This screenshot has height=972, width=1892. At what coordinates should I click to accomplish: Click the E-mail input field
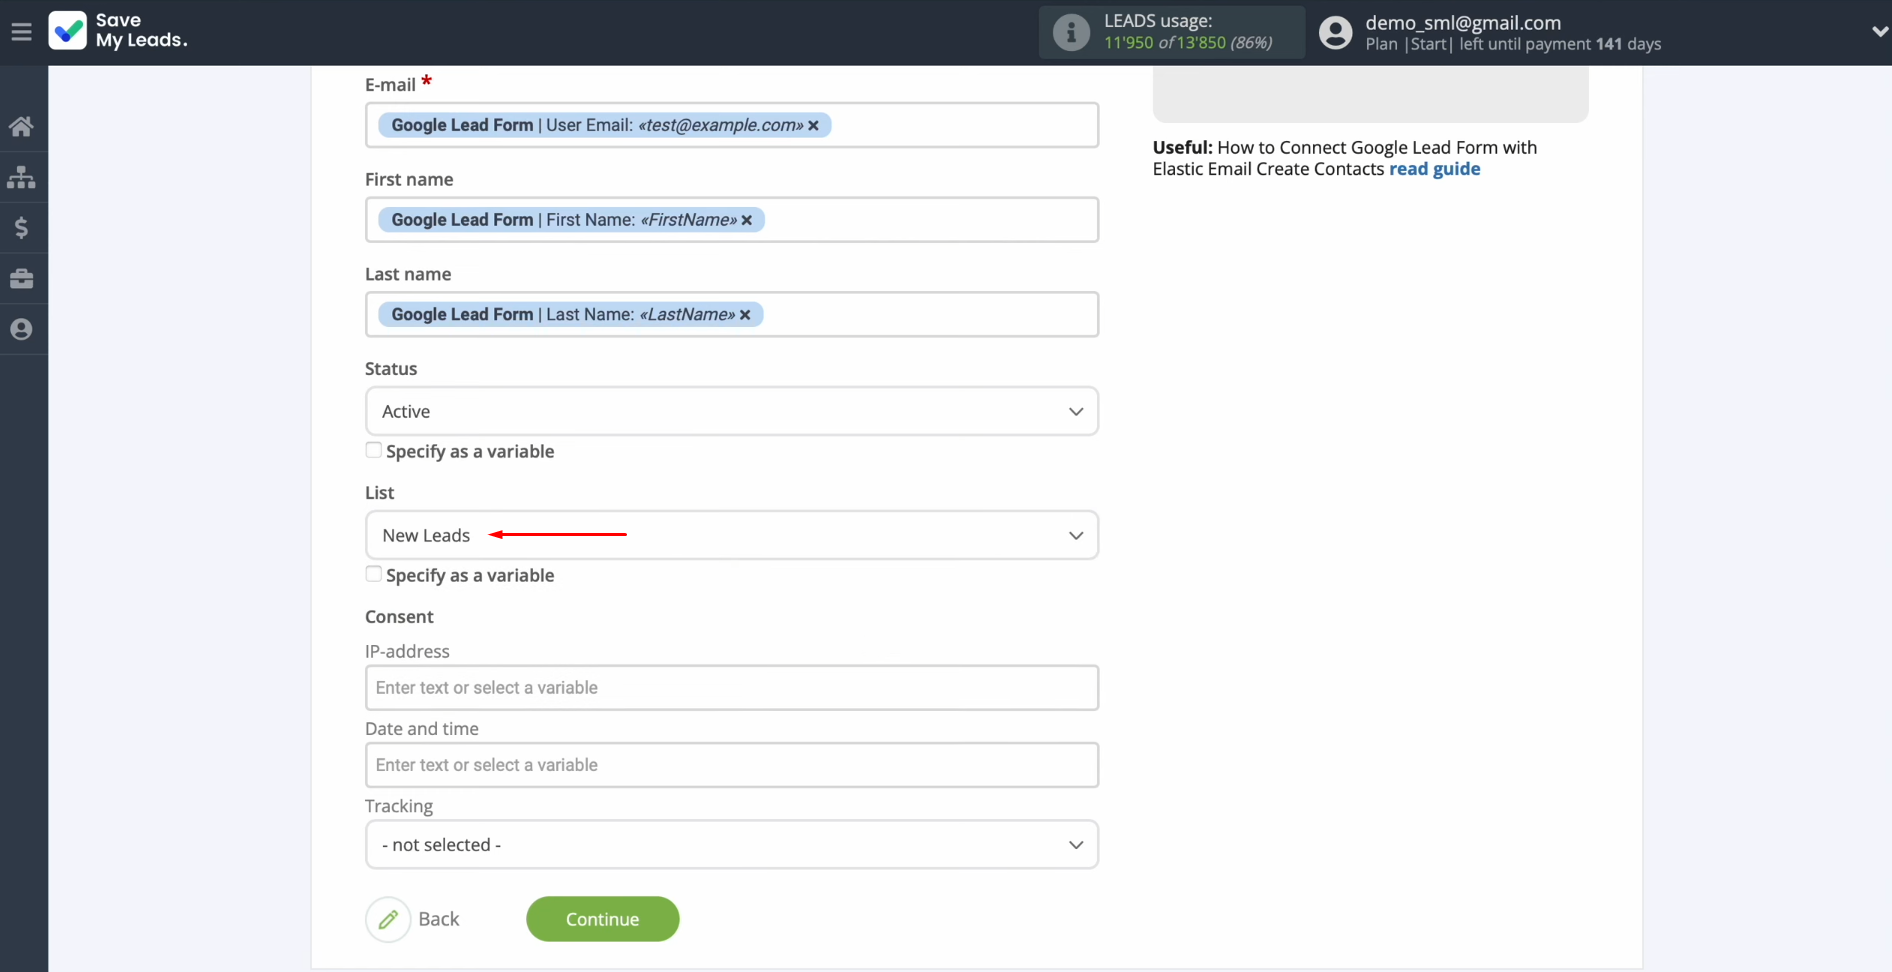[732, 125]
